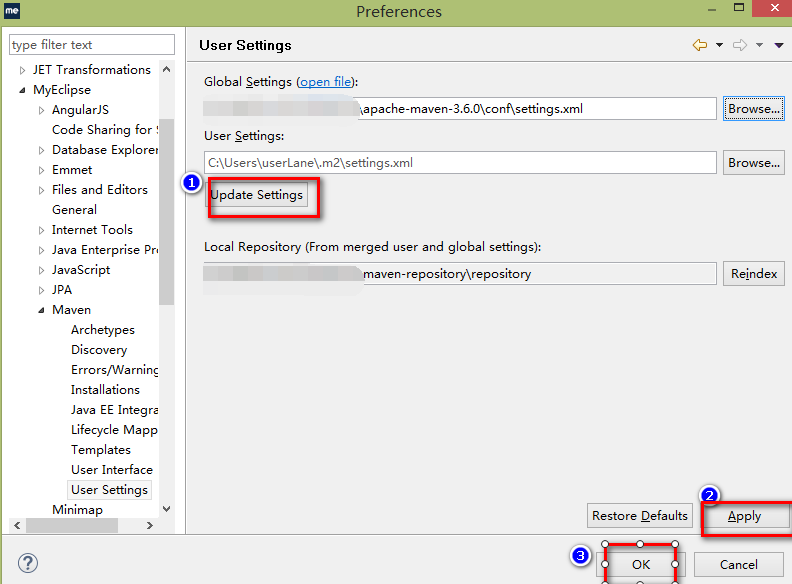Image resolution: width=792 pixels, height=584 pixels.
Task: Open Discovery under Maven
Action: 99,350
